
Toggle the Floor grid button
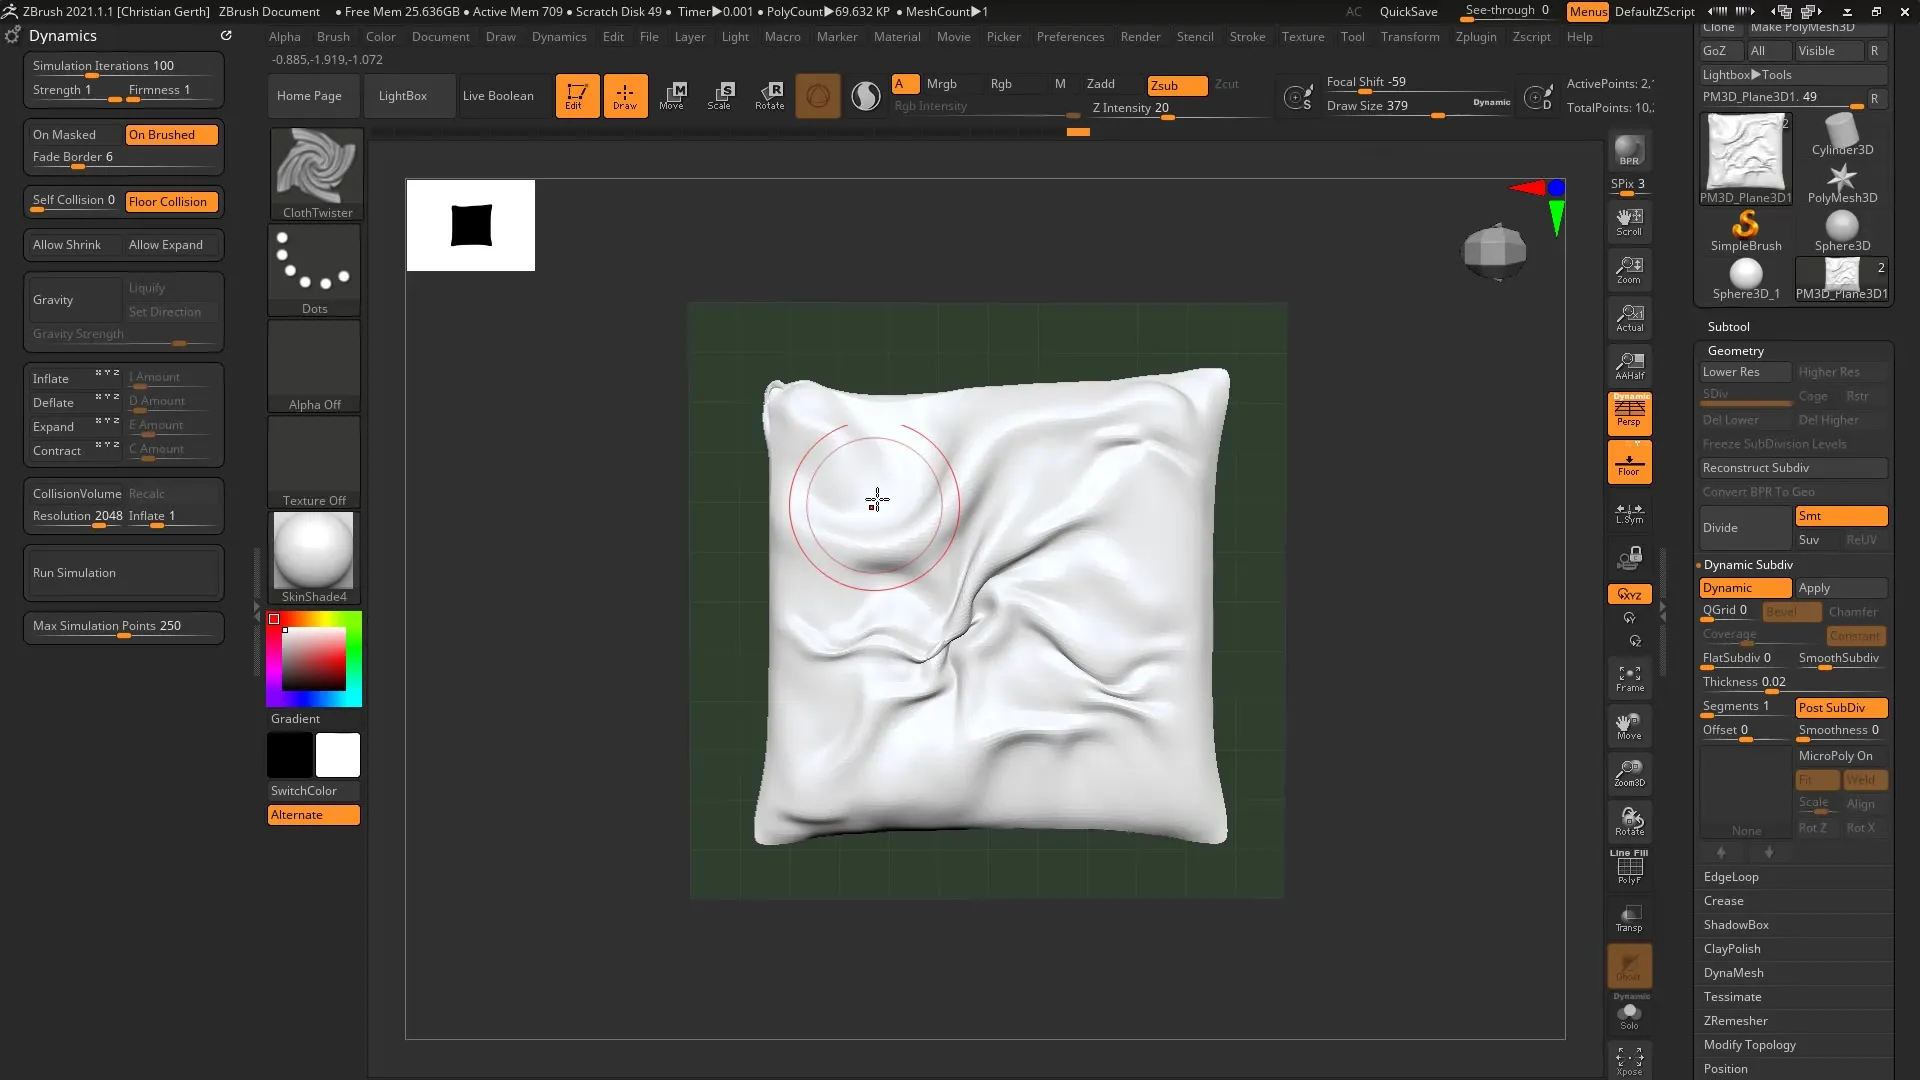pos(1629,462)
